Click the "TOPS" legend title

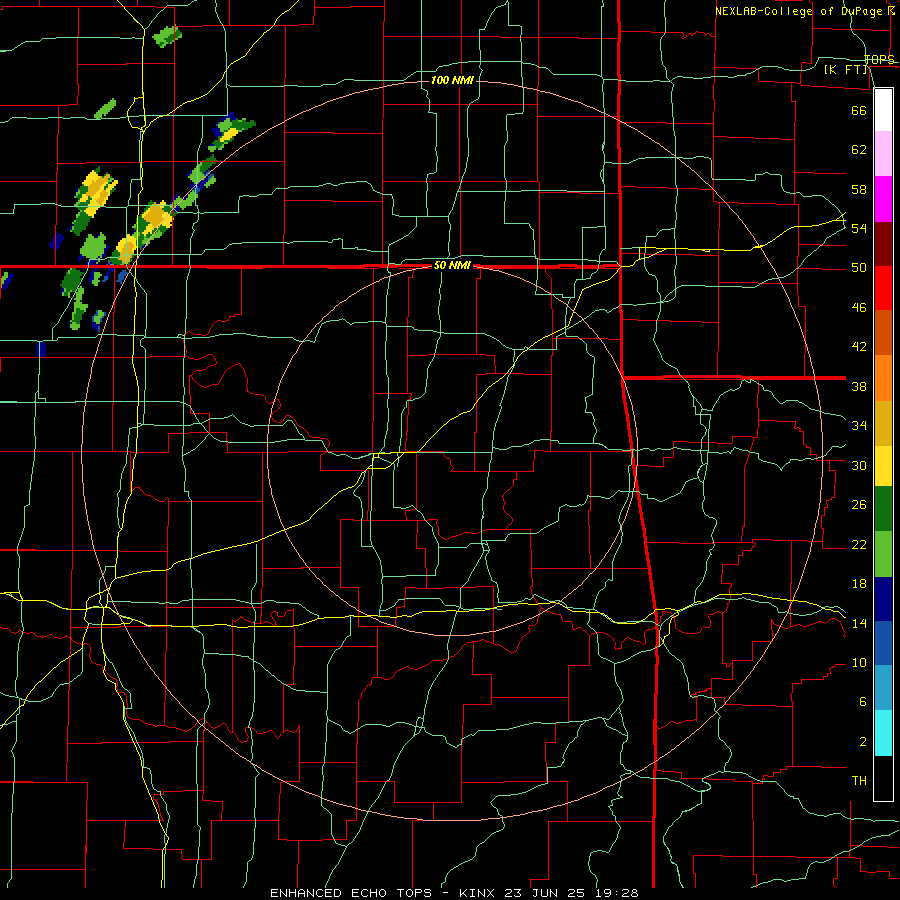tap(879, 59)
